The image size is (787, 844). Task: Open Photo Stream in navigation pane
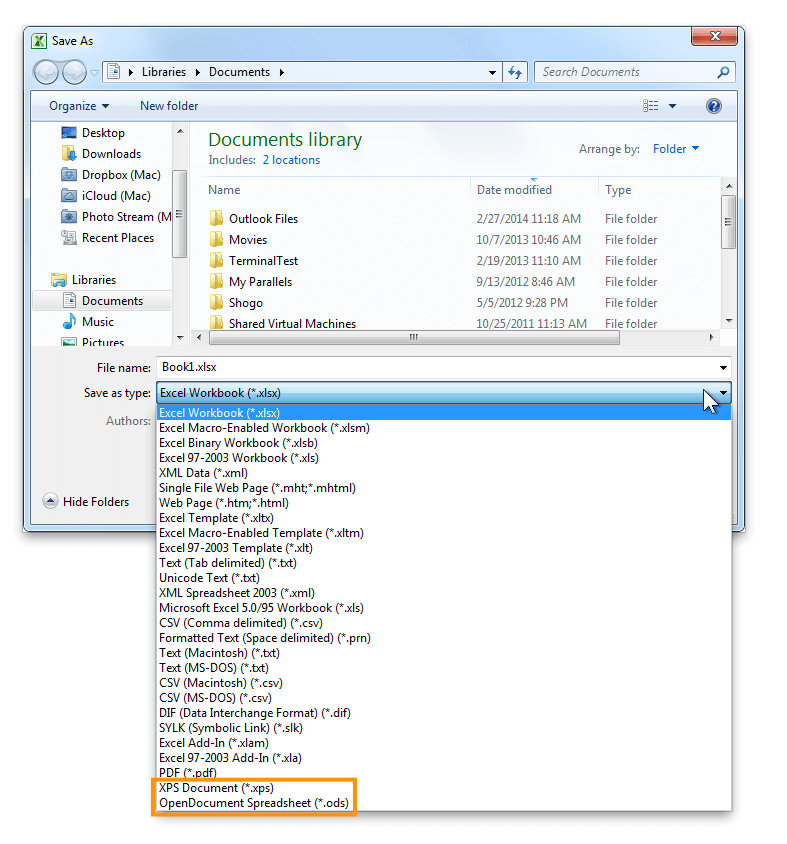[116, 217]
